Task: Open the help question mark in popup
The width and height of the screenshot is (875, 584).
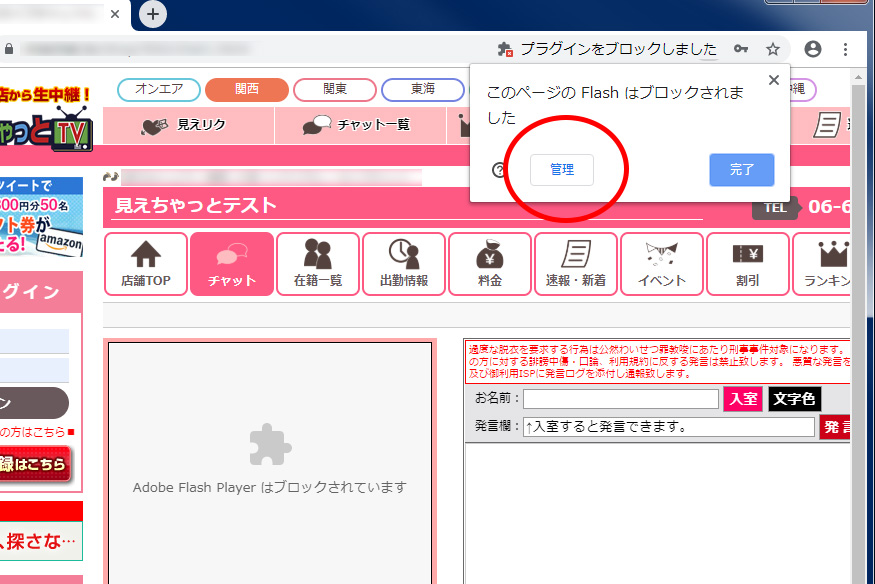Action: 499,170
